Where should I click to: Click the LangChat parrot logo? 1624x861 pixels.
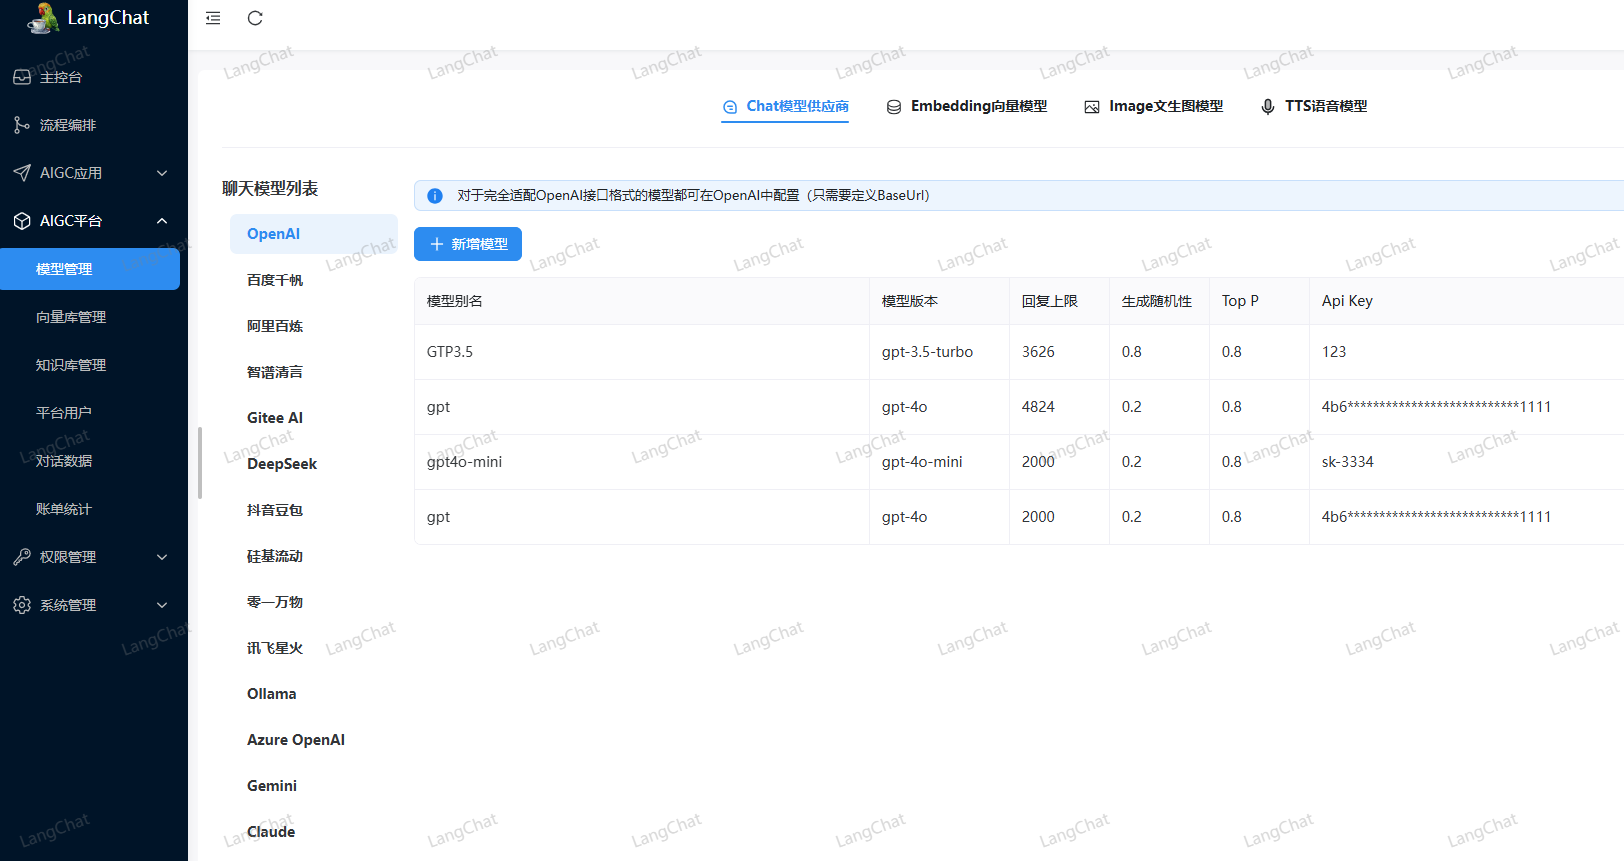(43, 18)
